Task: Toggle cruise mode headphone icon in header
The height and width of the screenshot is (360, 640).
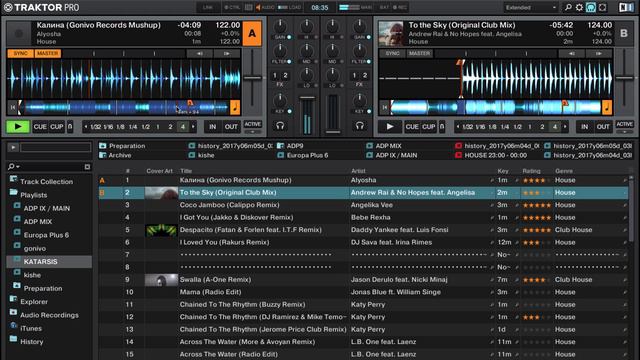Action: 591,8
